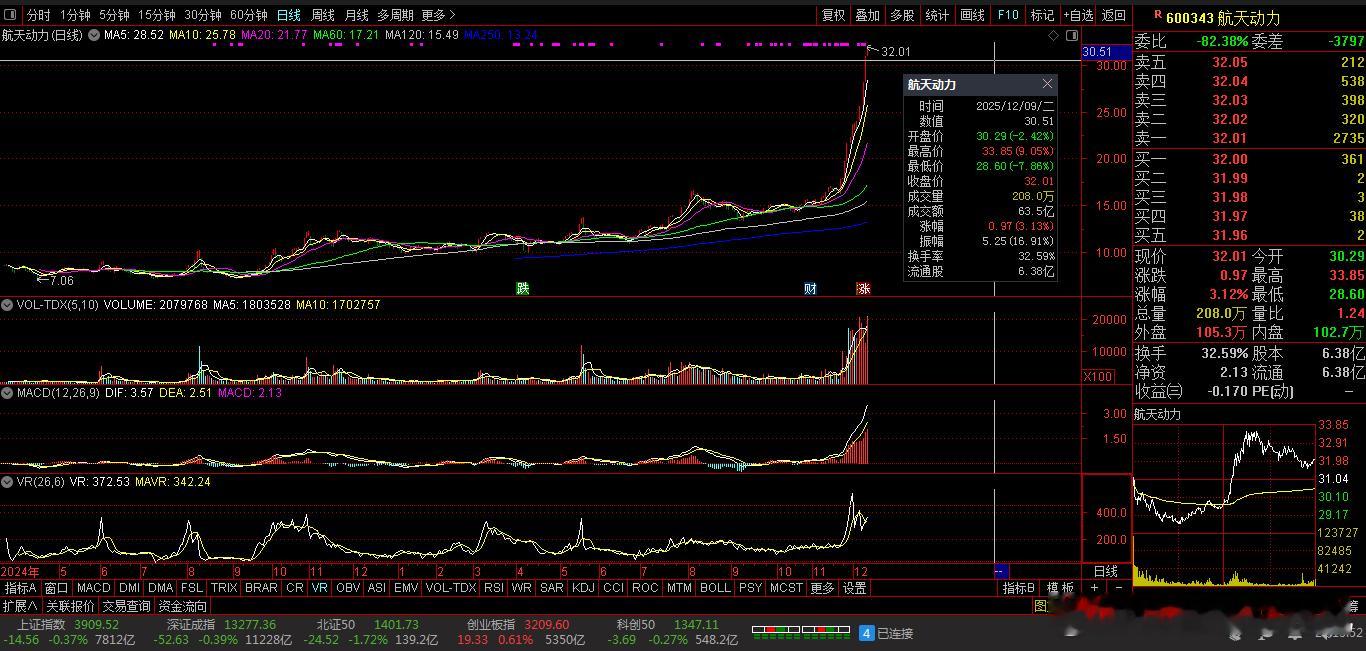Open the 统计 statistics tool
The width and height of the screenshot is (1366, 651).
(x=937, y=15)
